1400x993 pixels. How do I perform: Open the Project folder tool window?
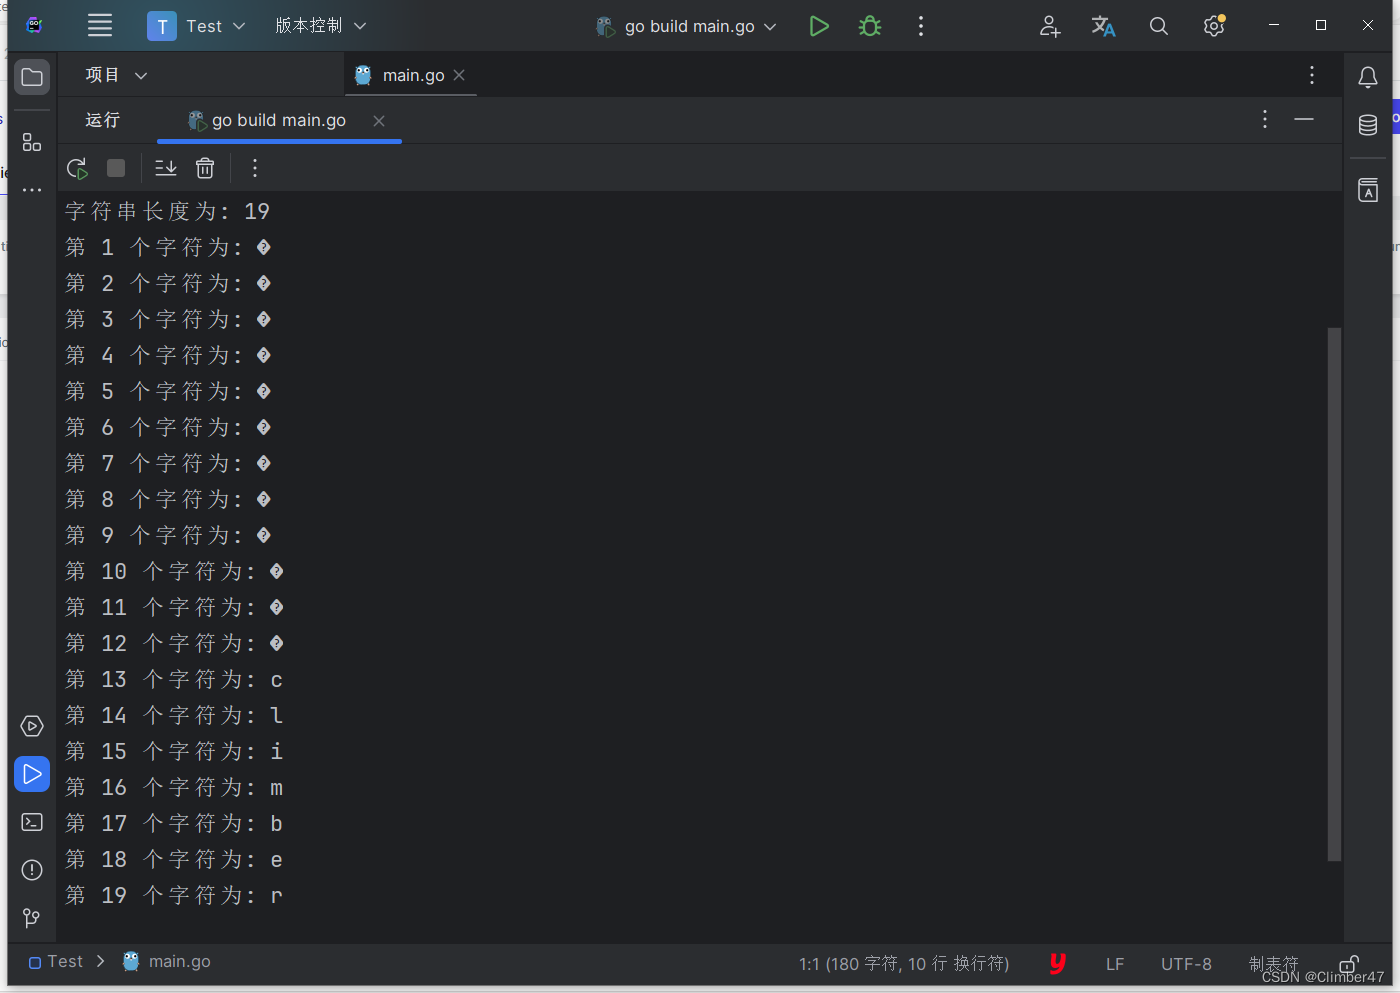32,77
